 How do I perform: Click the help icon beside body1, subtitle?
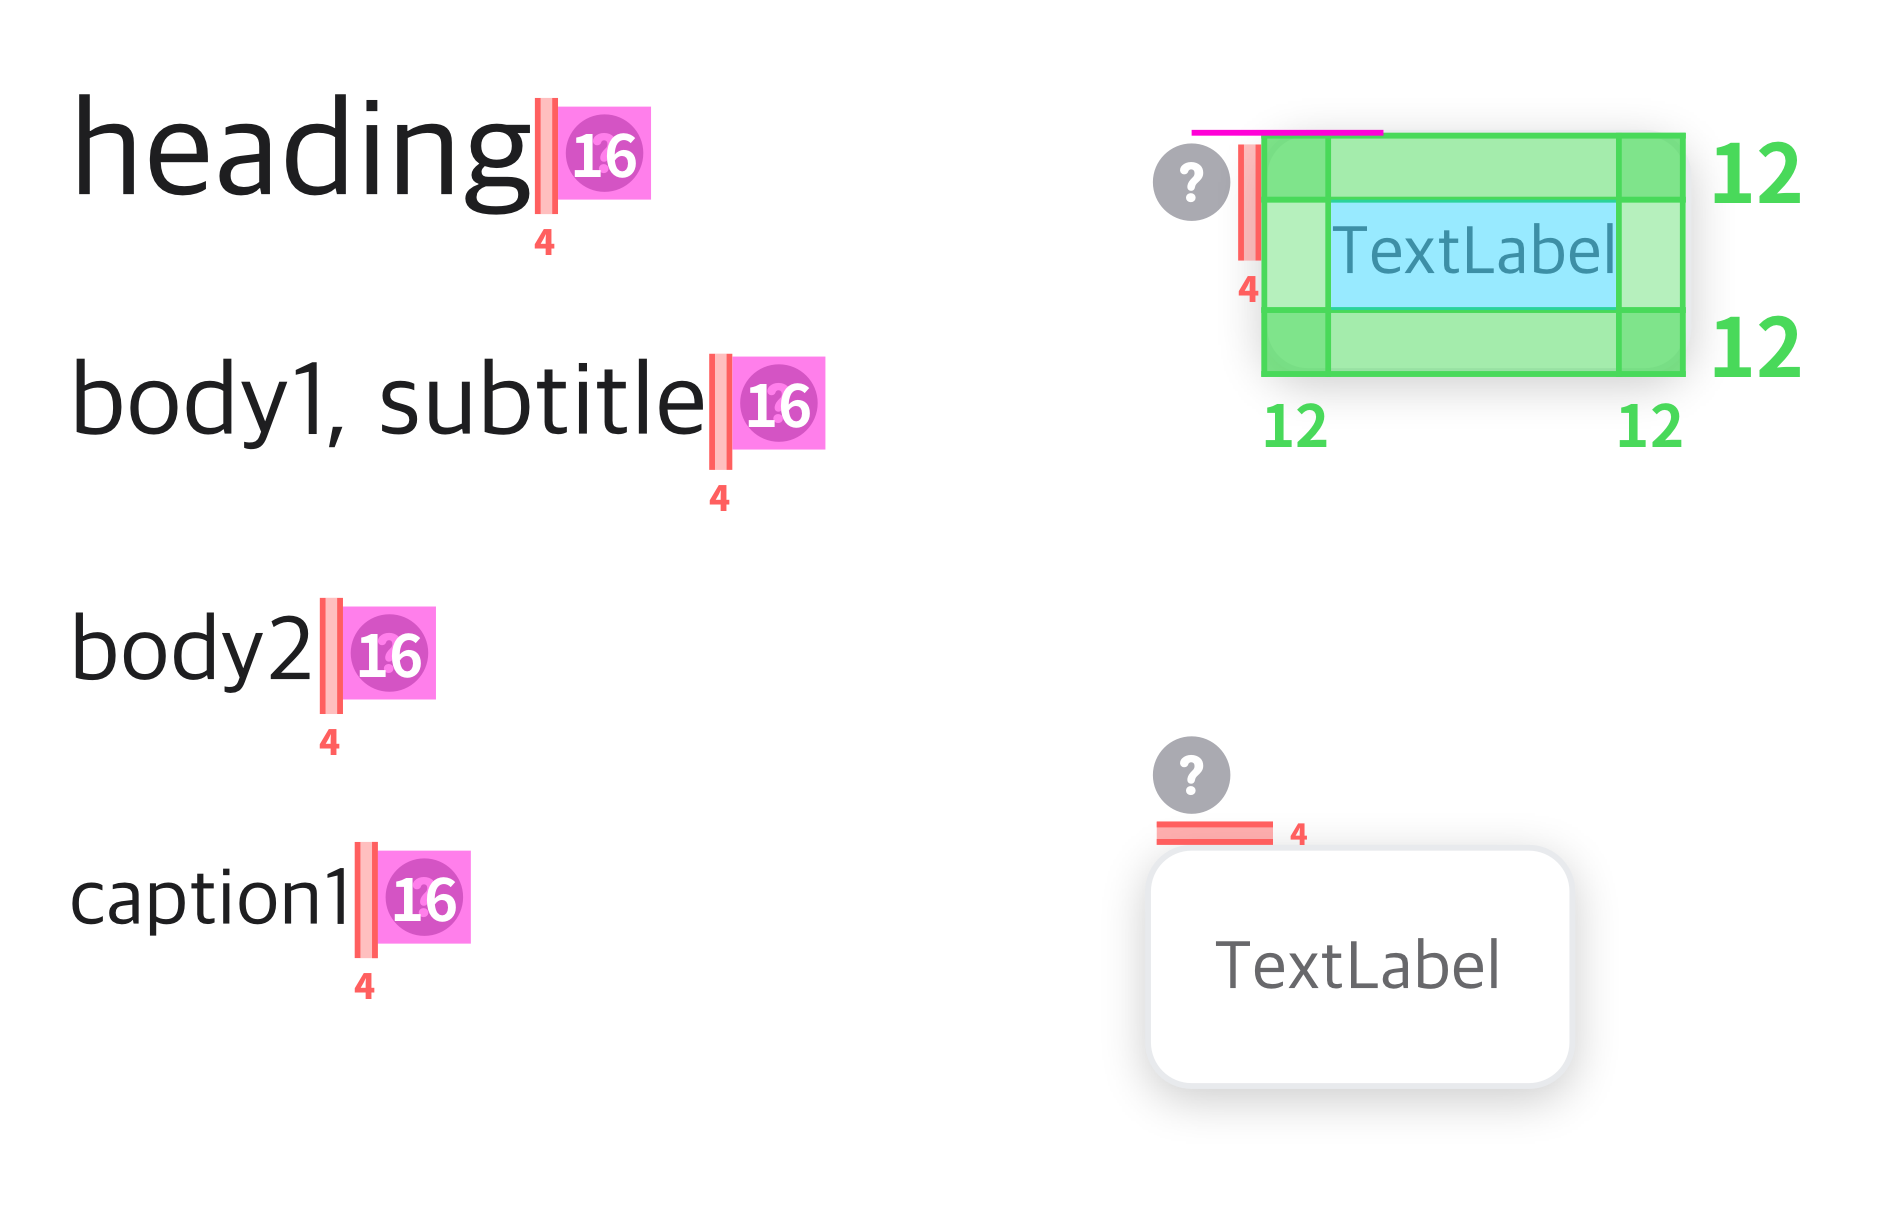[778, 404]
